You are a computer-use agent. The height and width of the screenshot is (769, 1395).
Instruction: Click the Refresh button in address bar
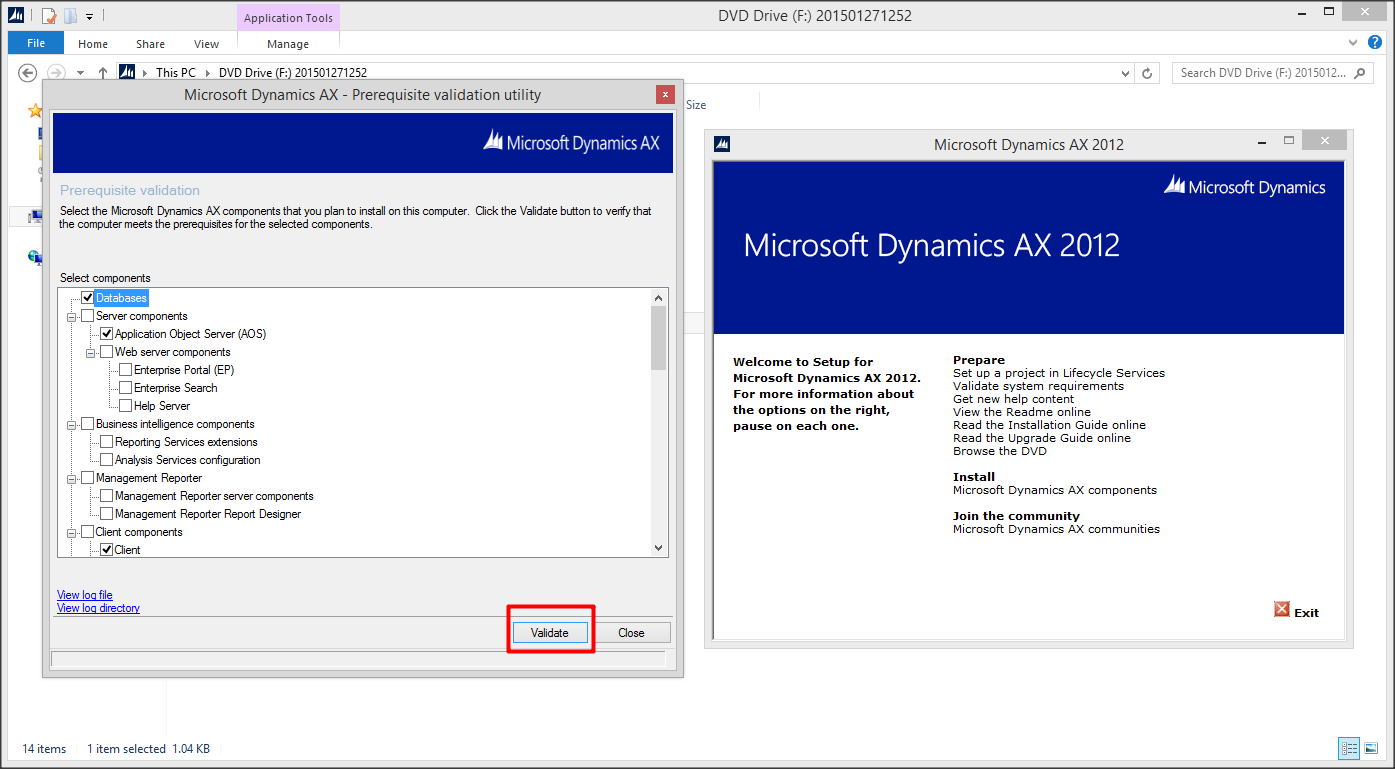tap(1148, 73)
